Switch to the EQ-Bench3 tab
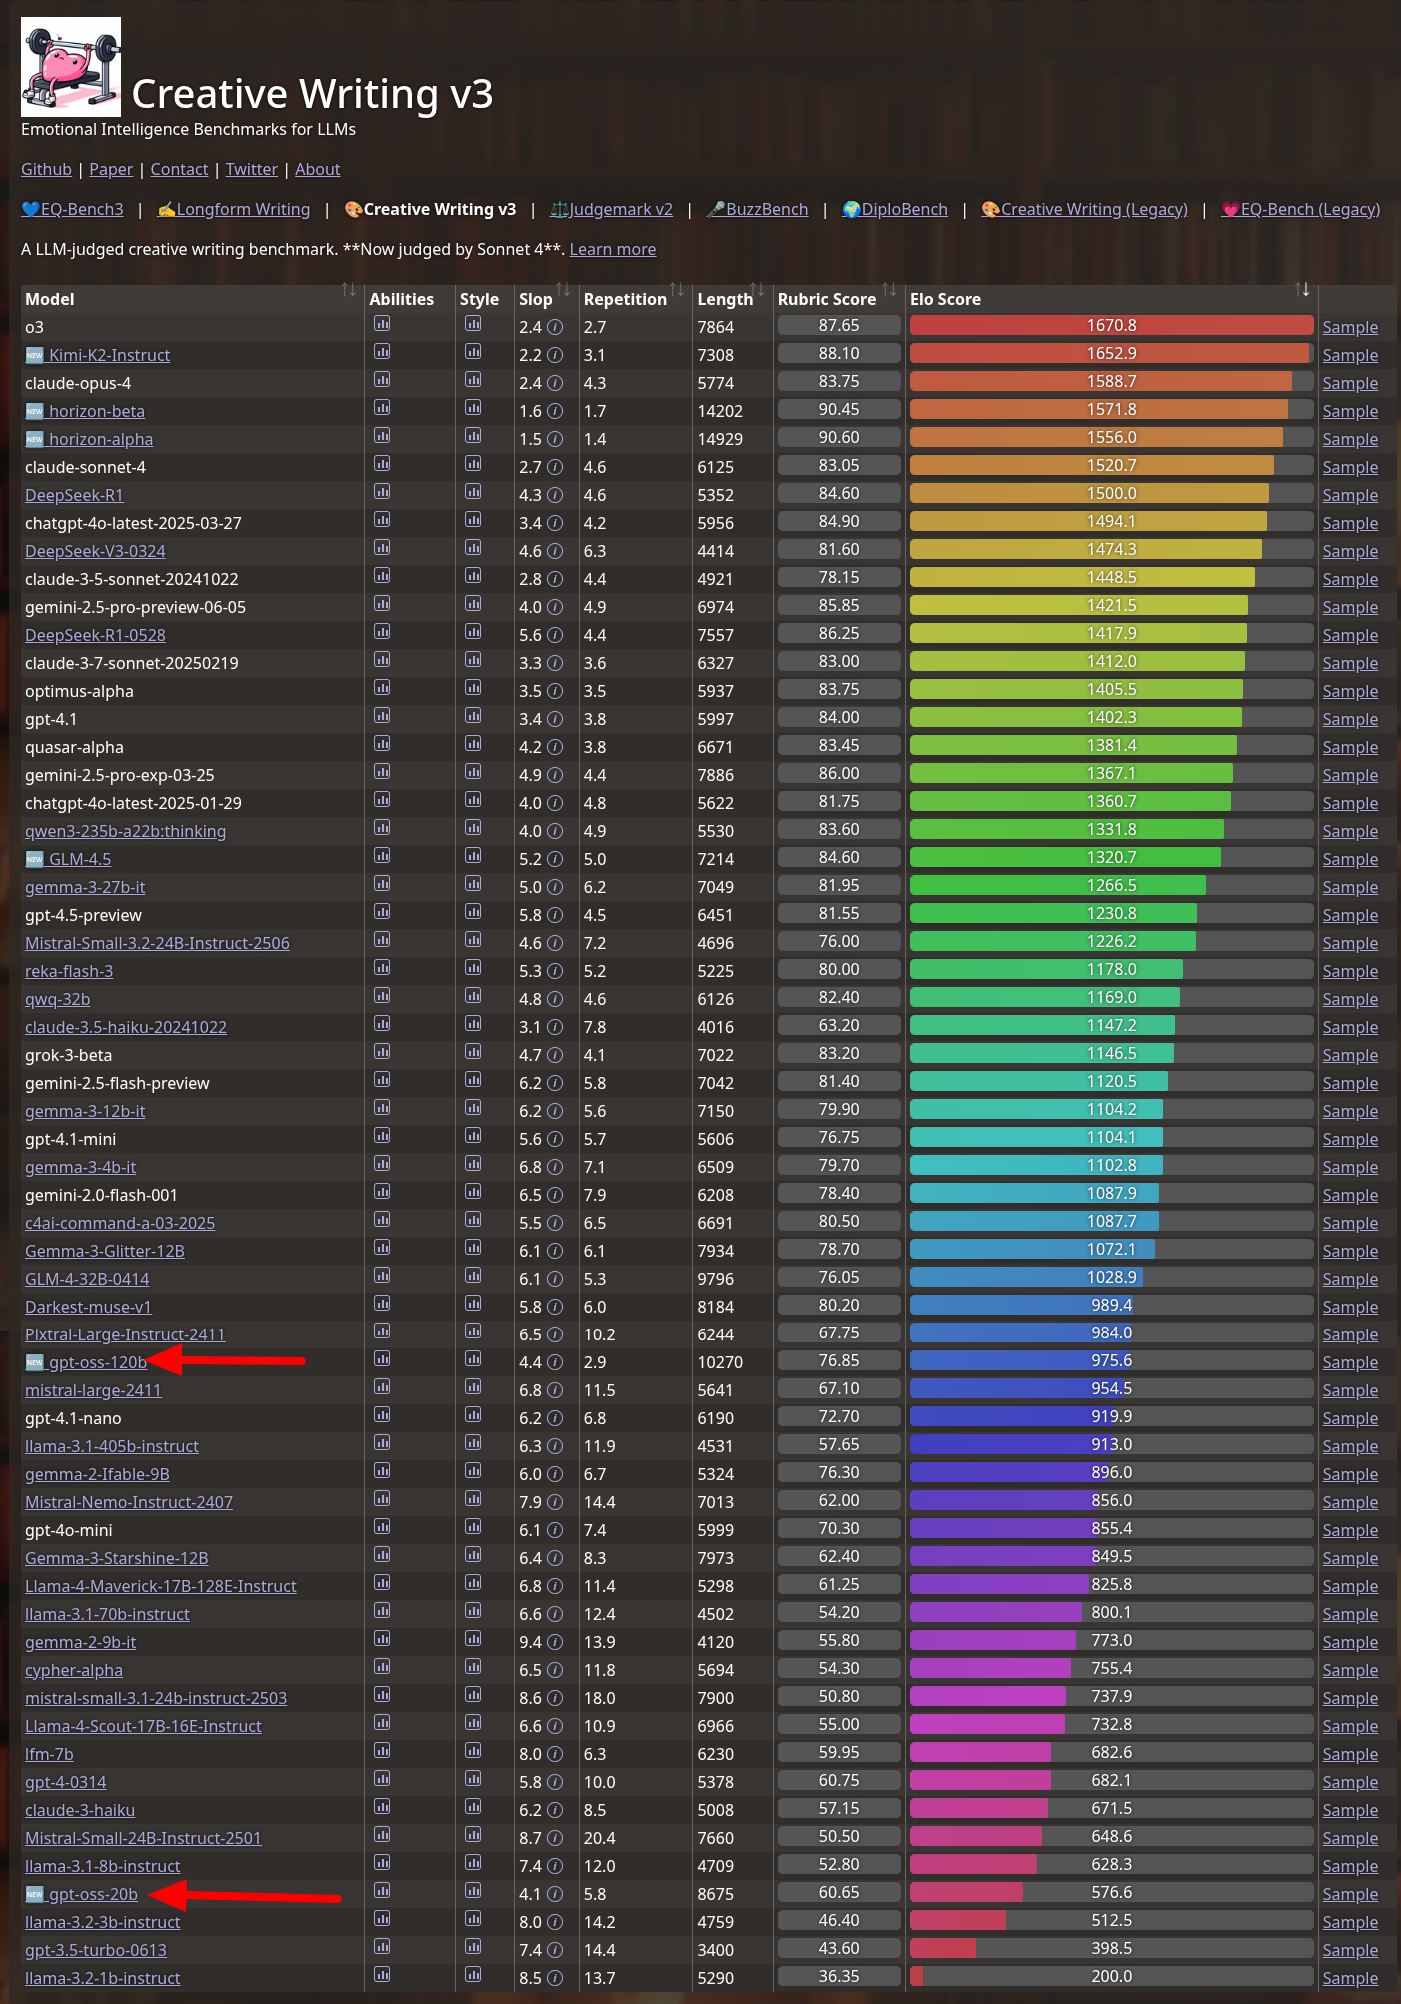 72,209
